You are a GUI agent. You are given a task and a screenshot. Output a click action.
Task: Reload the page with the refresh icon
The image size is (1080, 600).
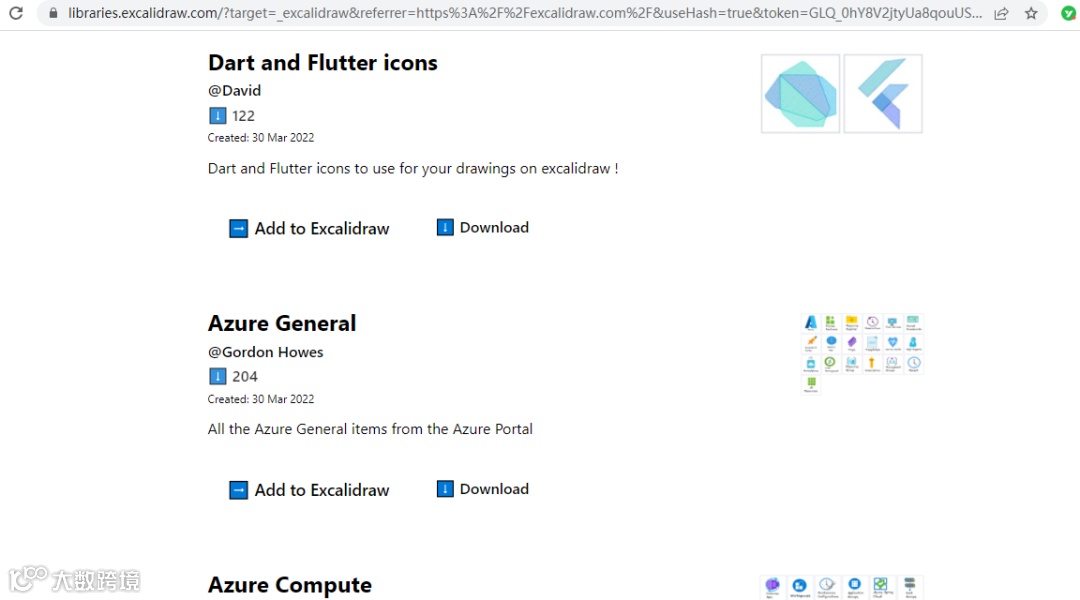[x=16, y=13]
